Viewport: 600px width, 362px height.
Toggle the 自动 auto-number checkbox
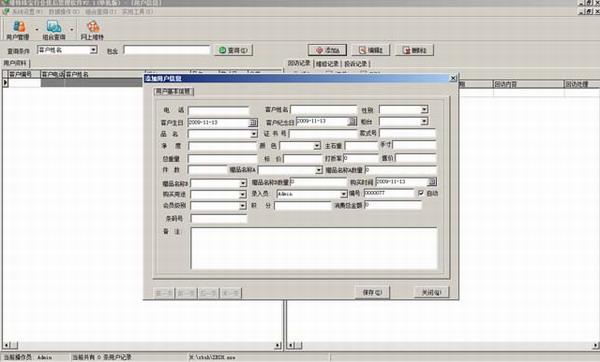(421, 193)
